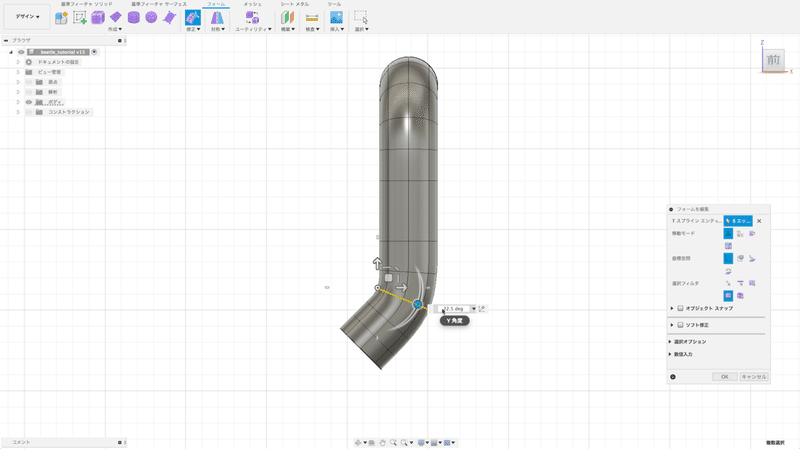Click the Insert image icon
800x449 pixels.
pos(336,18)
